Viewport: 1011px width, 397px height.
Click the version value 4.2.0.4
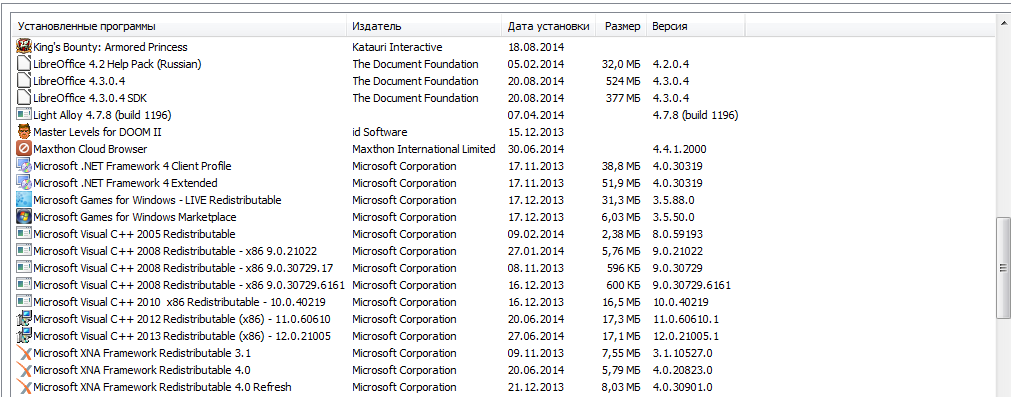[x=671, y=64]
